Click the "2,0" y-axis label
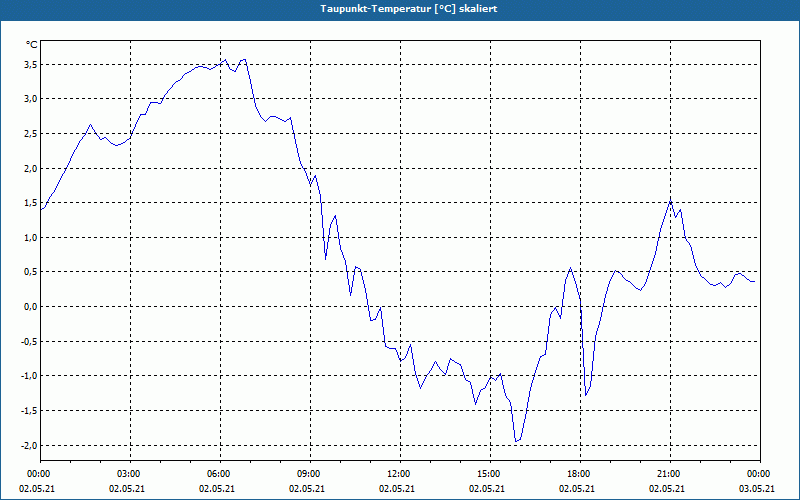The height and width of the screenshot is (500, 800). (31, 168)
